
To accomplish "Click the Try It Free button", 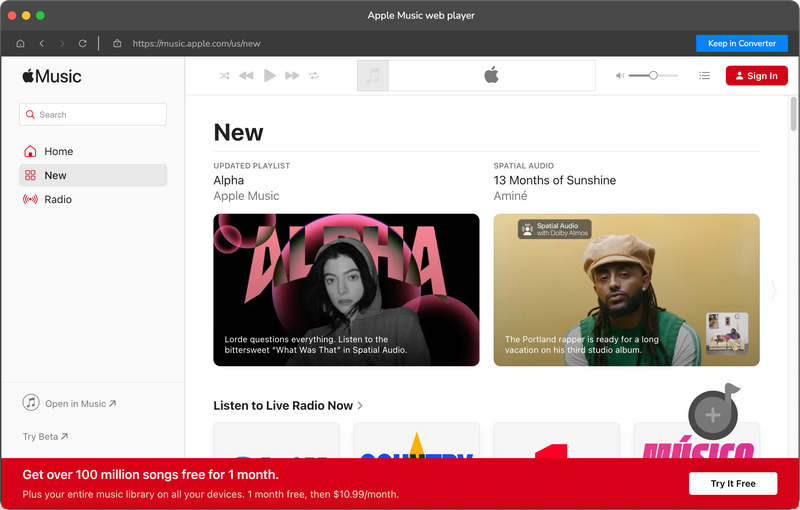I will [733, 483].
